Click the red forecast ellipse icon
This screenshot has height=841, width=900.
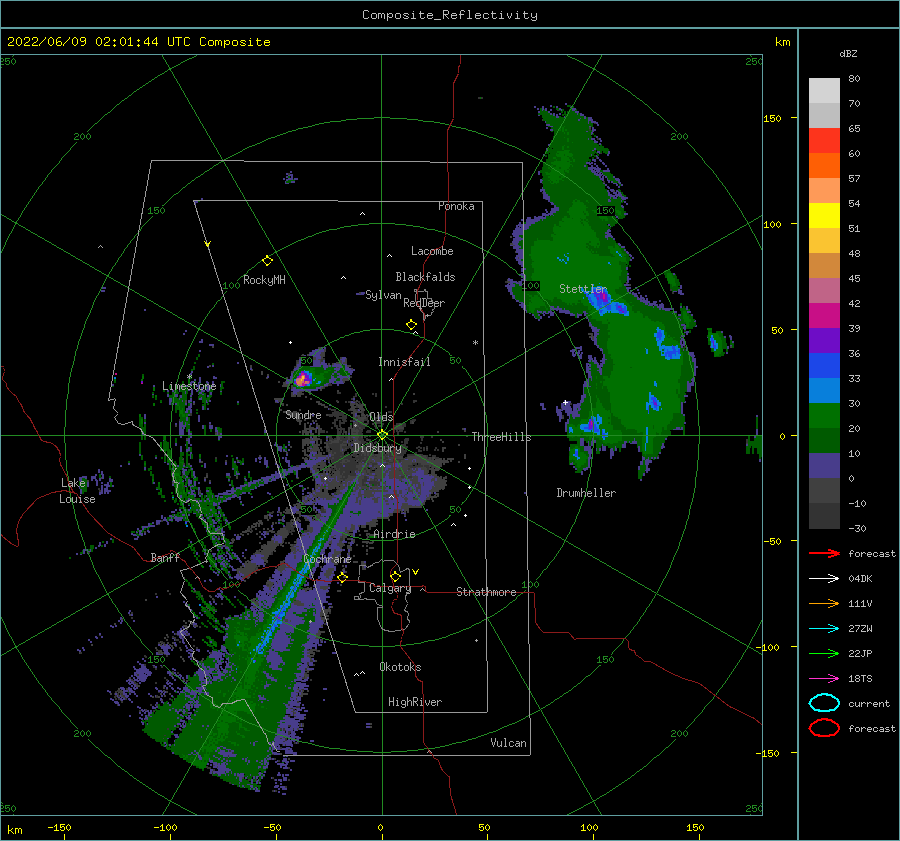click(x=824, y=728)
